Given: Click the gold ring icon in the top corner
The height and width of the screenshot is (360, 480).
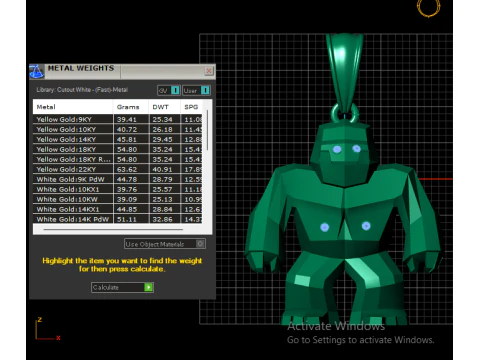Looking at the screenshot, I should 429,8.
